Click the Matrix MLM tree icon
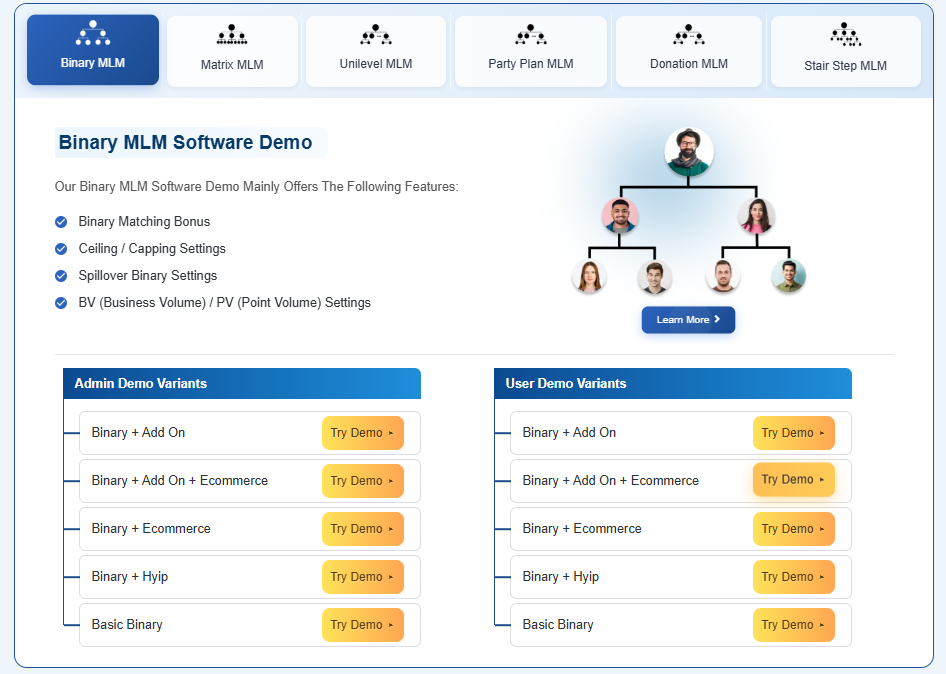This screenshot has width=946, height=674. [232, 36]
